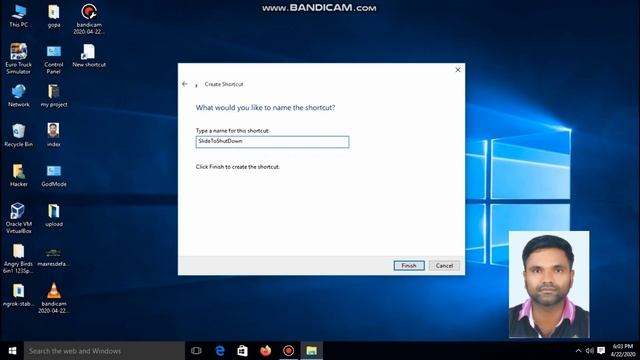
Task: Select the VLC bandicam video file icon
Action: click(x=54, y=298)
